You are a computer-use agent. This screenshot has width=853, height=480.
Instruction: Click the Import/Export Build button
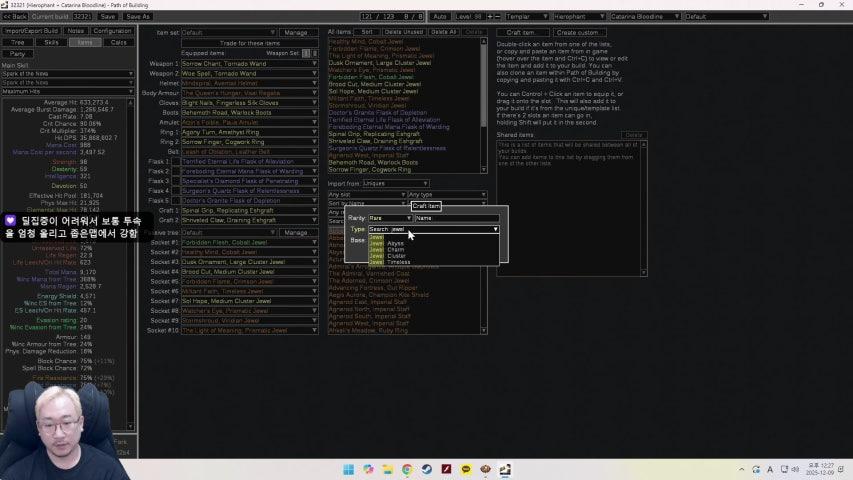coord(31,31)
